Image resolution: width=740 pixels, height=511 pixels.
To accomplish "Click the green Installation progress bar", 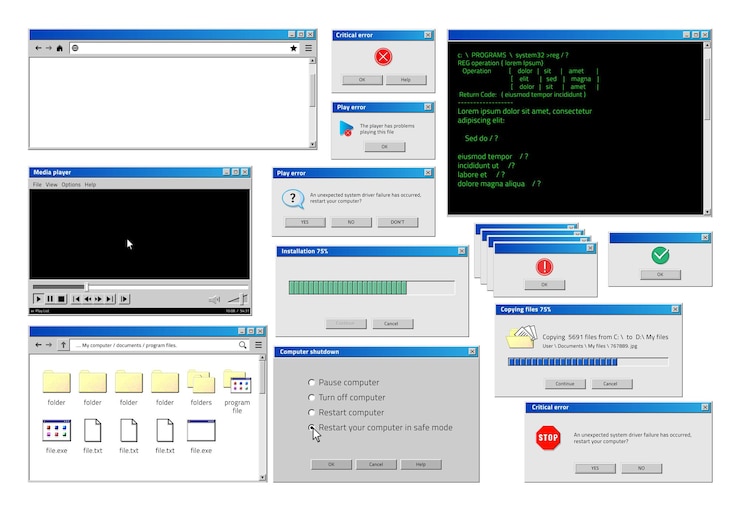I will tap(372, 287).
